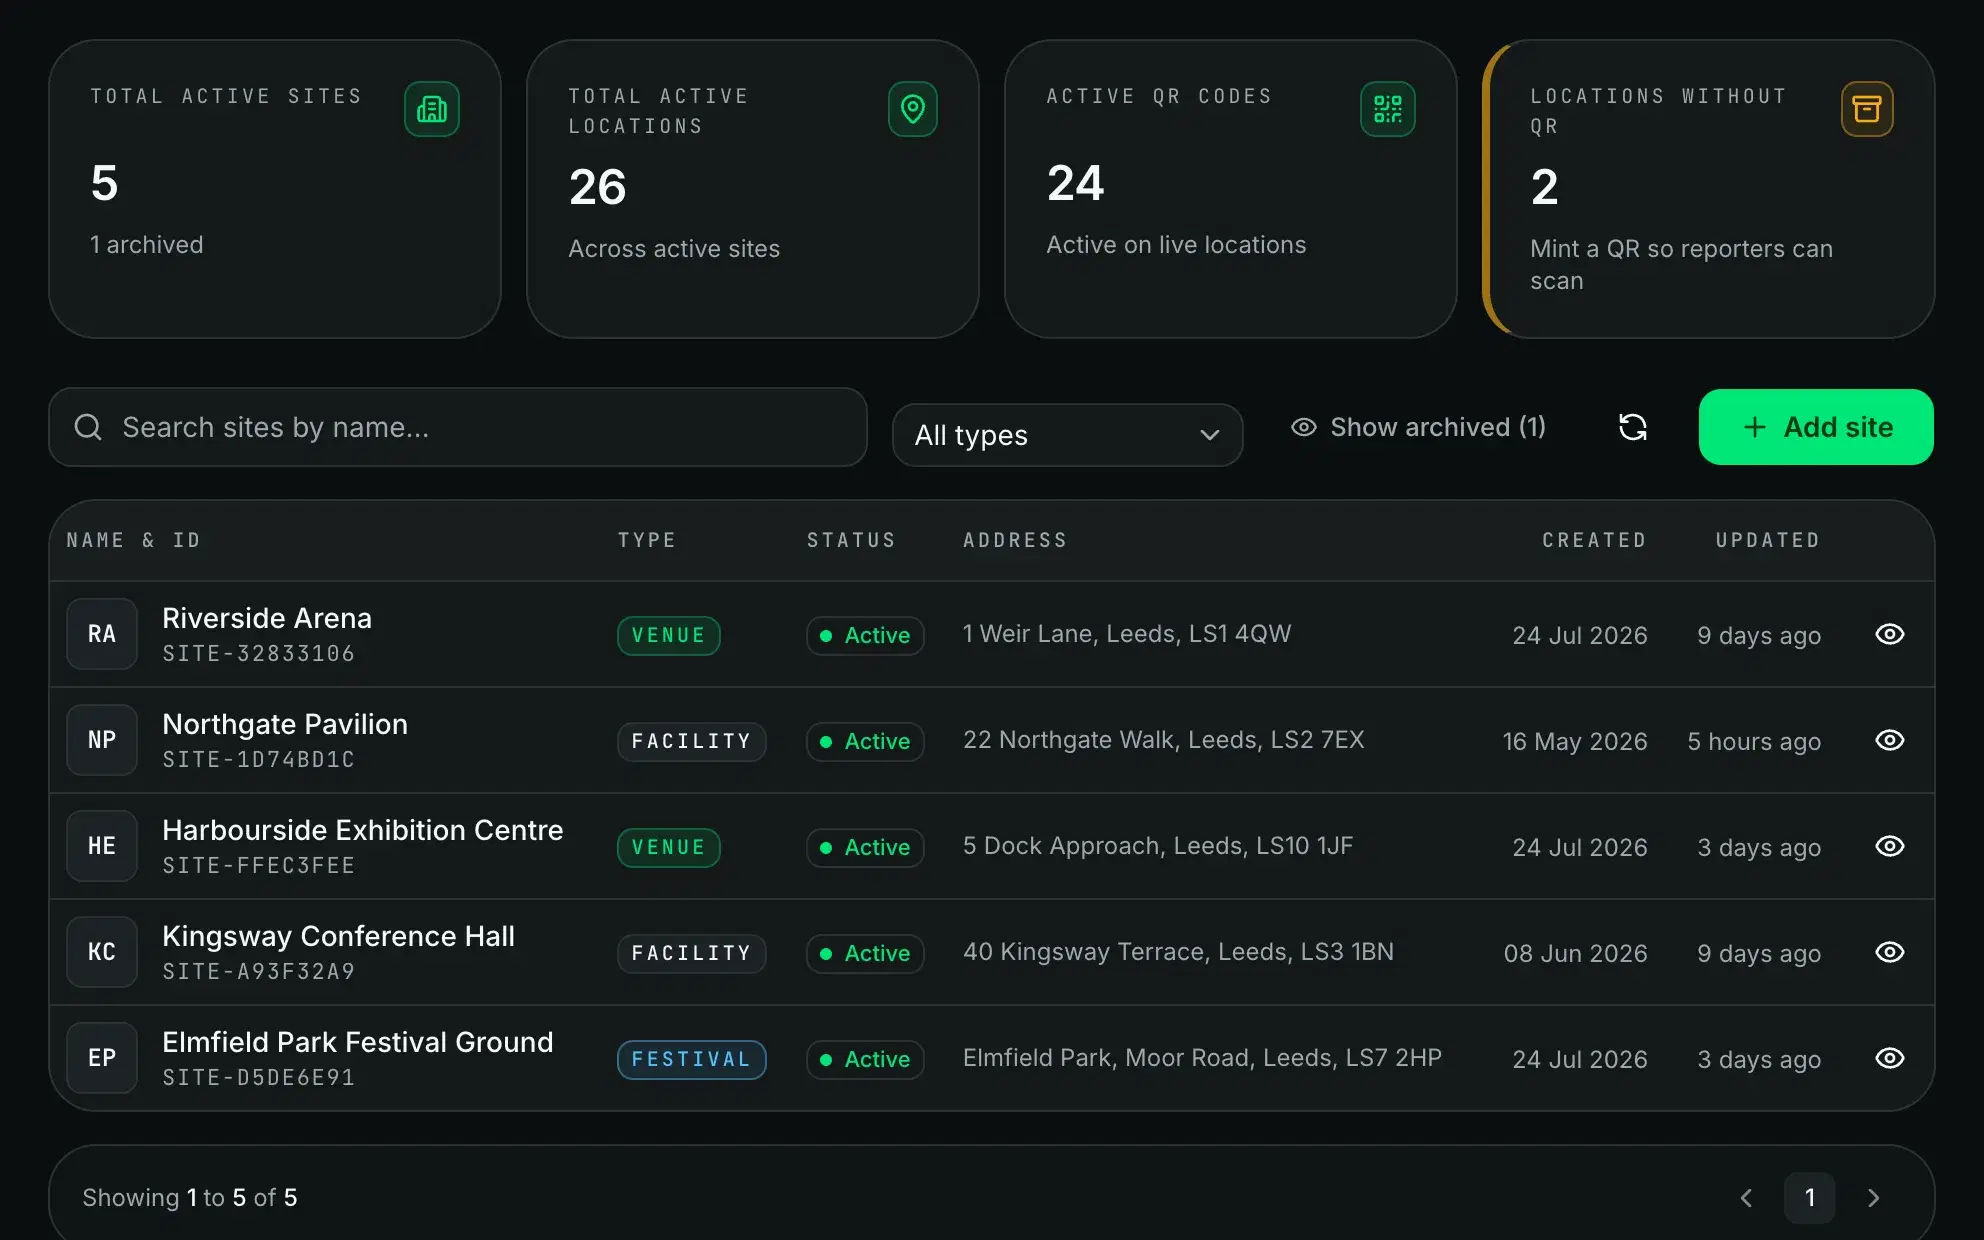Click the Active status on Kingsway Conference Hall row
Viewport: 1984px width, 1240px height.
point(865,953)
